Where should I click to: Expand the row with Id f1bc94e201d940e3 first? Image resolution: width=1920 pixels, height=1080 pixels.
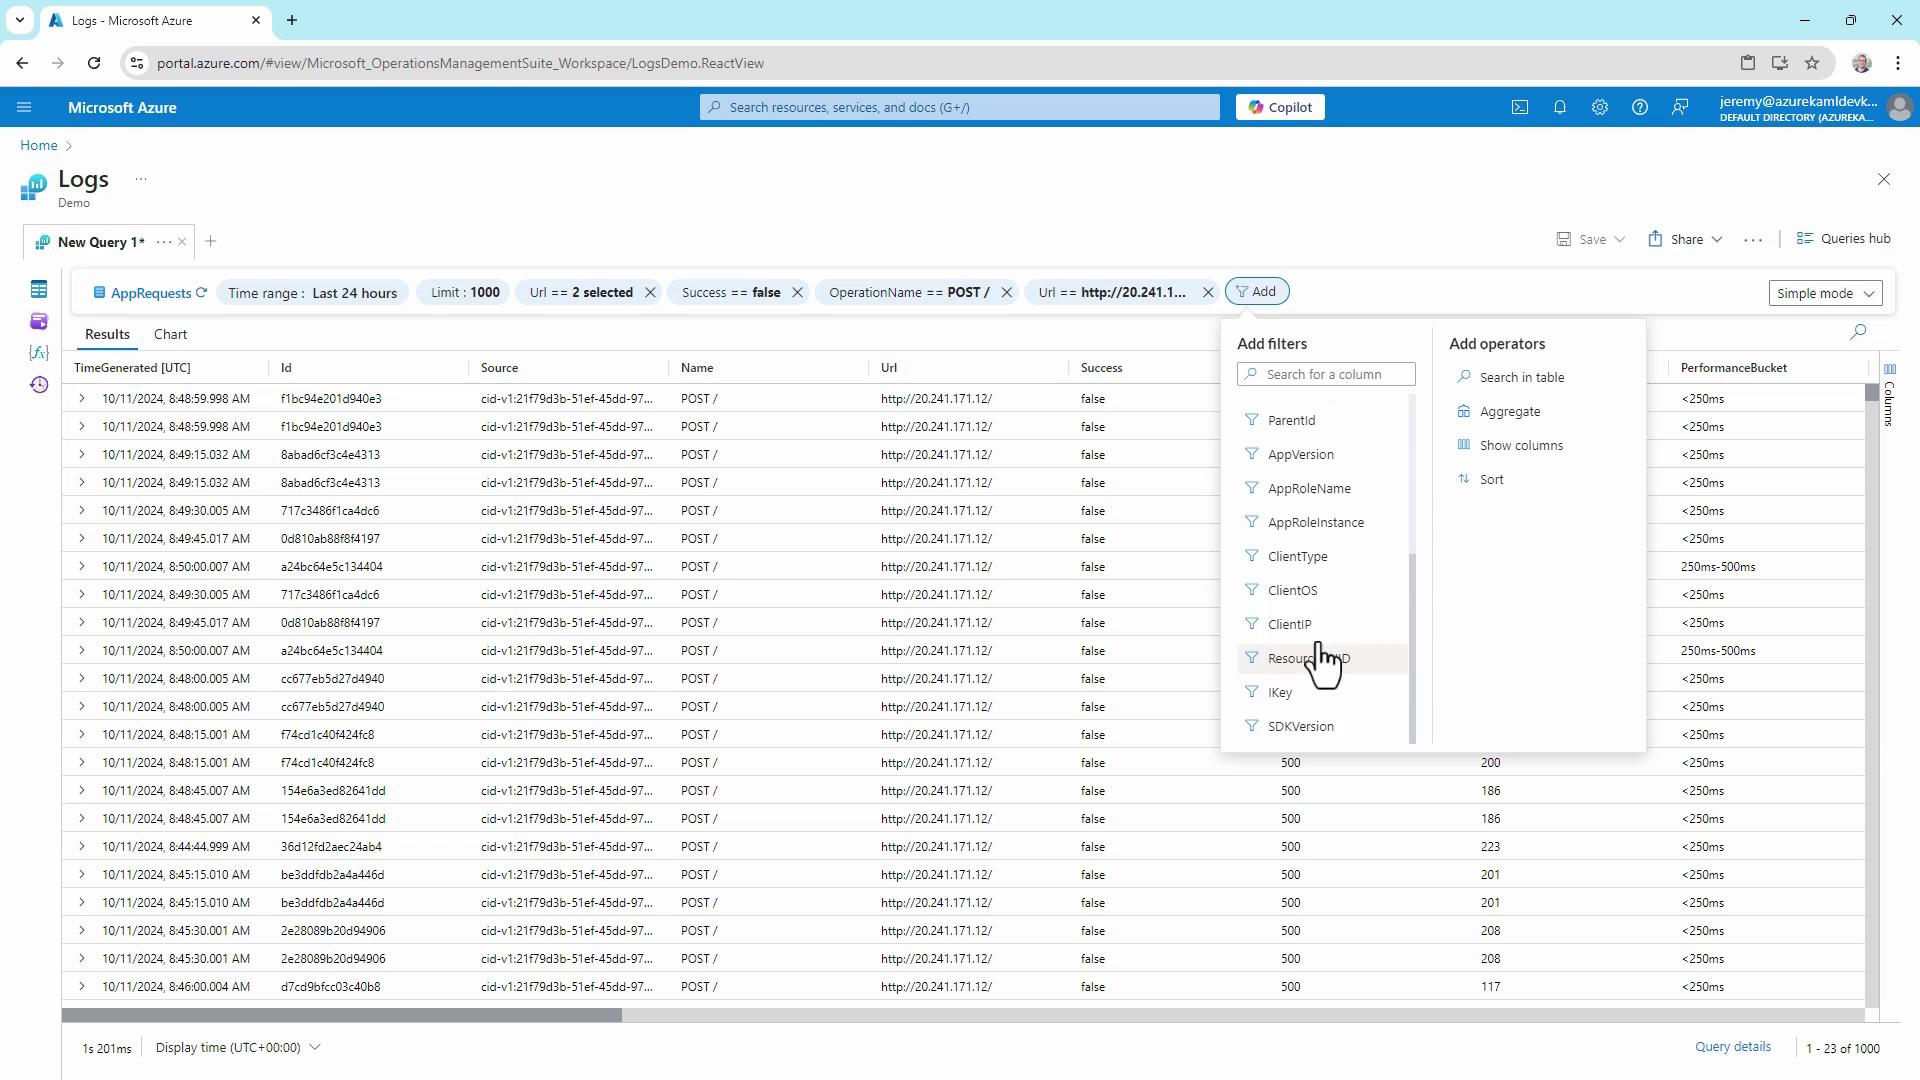[81, 398]
